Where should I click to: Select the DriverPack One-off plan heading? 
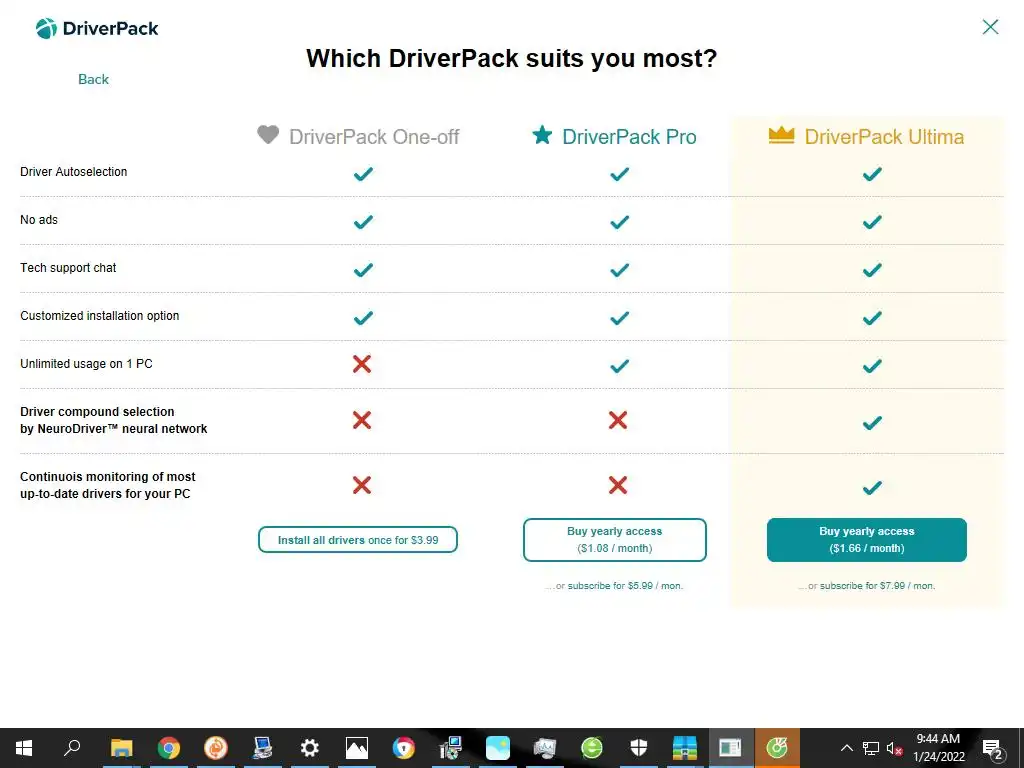point(374,136)
